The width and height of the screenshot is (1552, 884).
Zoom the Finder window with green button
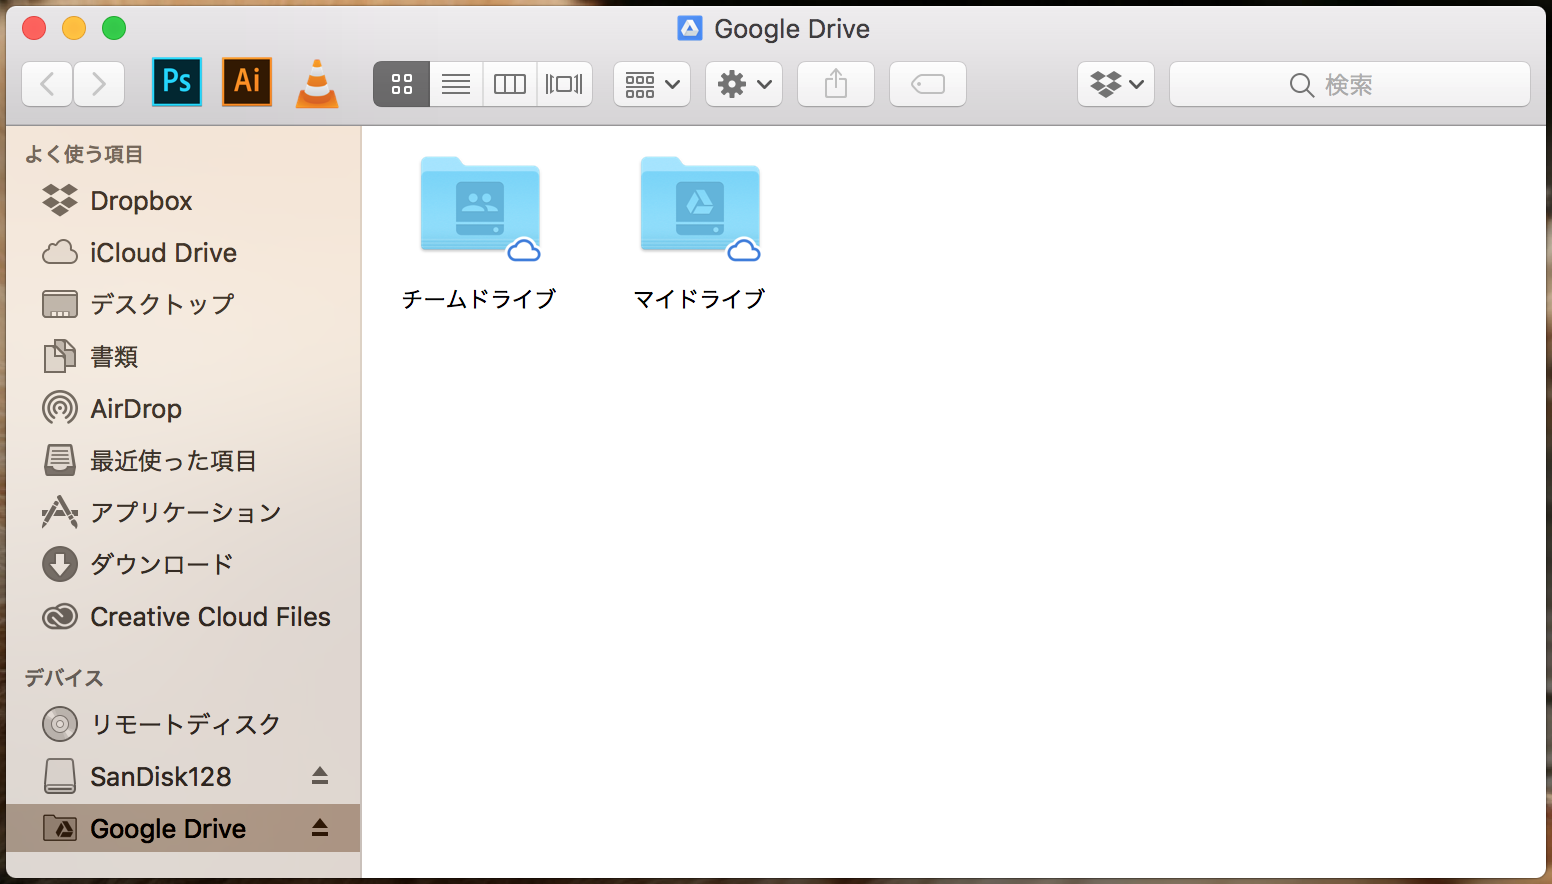pyautogui.click(x=114, y=28)
